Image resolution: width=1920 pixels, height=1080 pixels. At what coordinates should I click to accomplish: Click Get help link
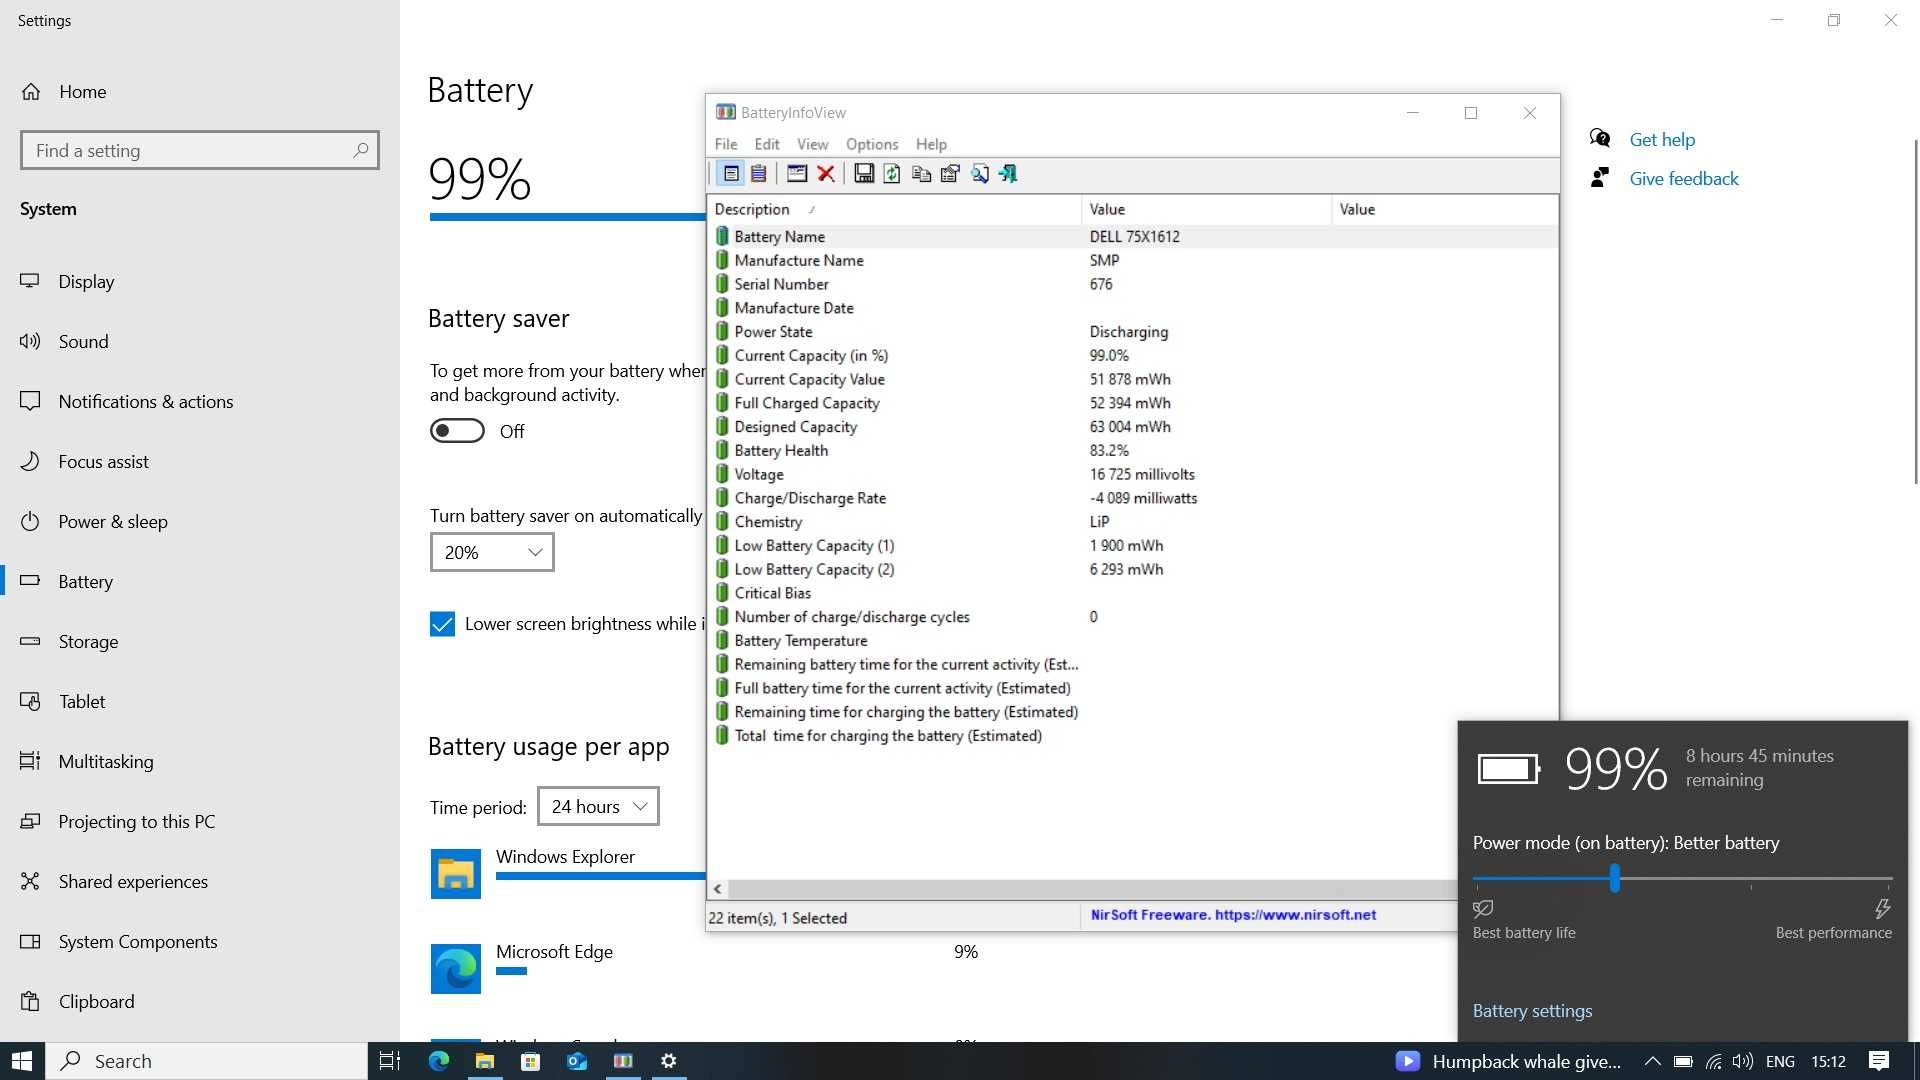coord(1662,140)
